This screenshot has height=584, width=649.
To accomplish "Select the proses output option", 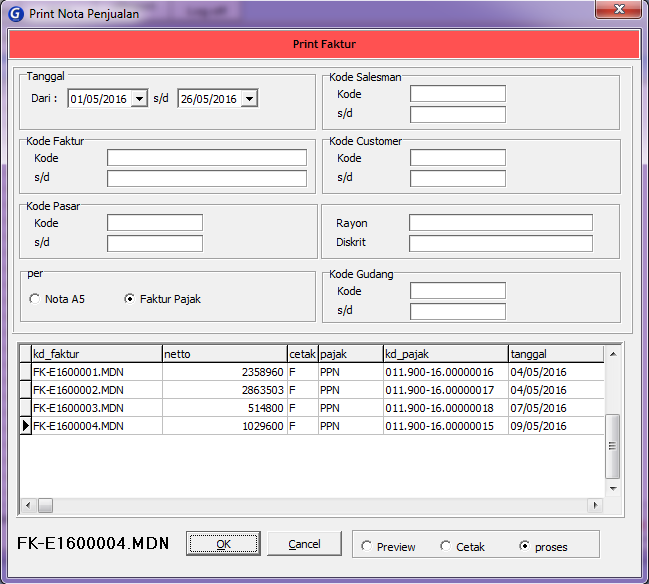I will coord(525,547).
